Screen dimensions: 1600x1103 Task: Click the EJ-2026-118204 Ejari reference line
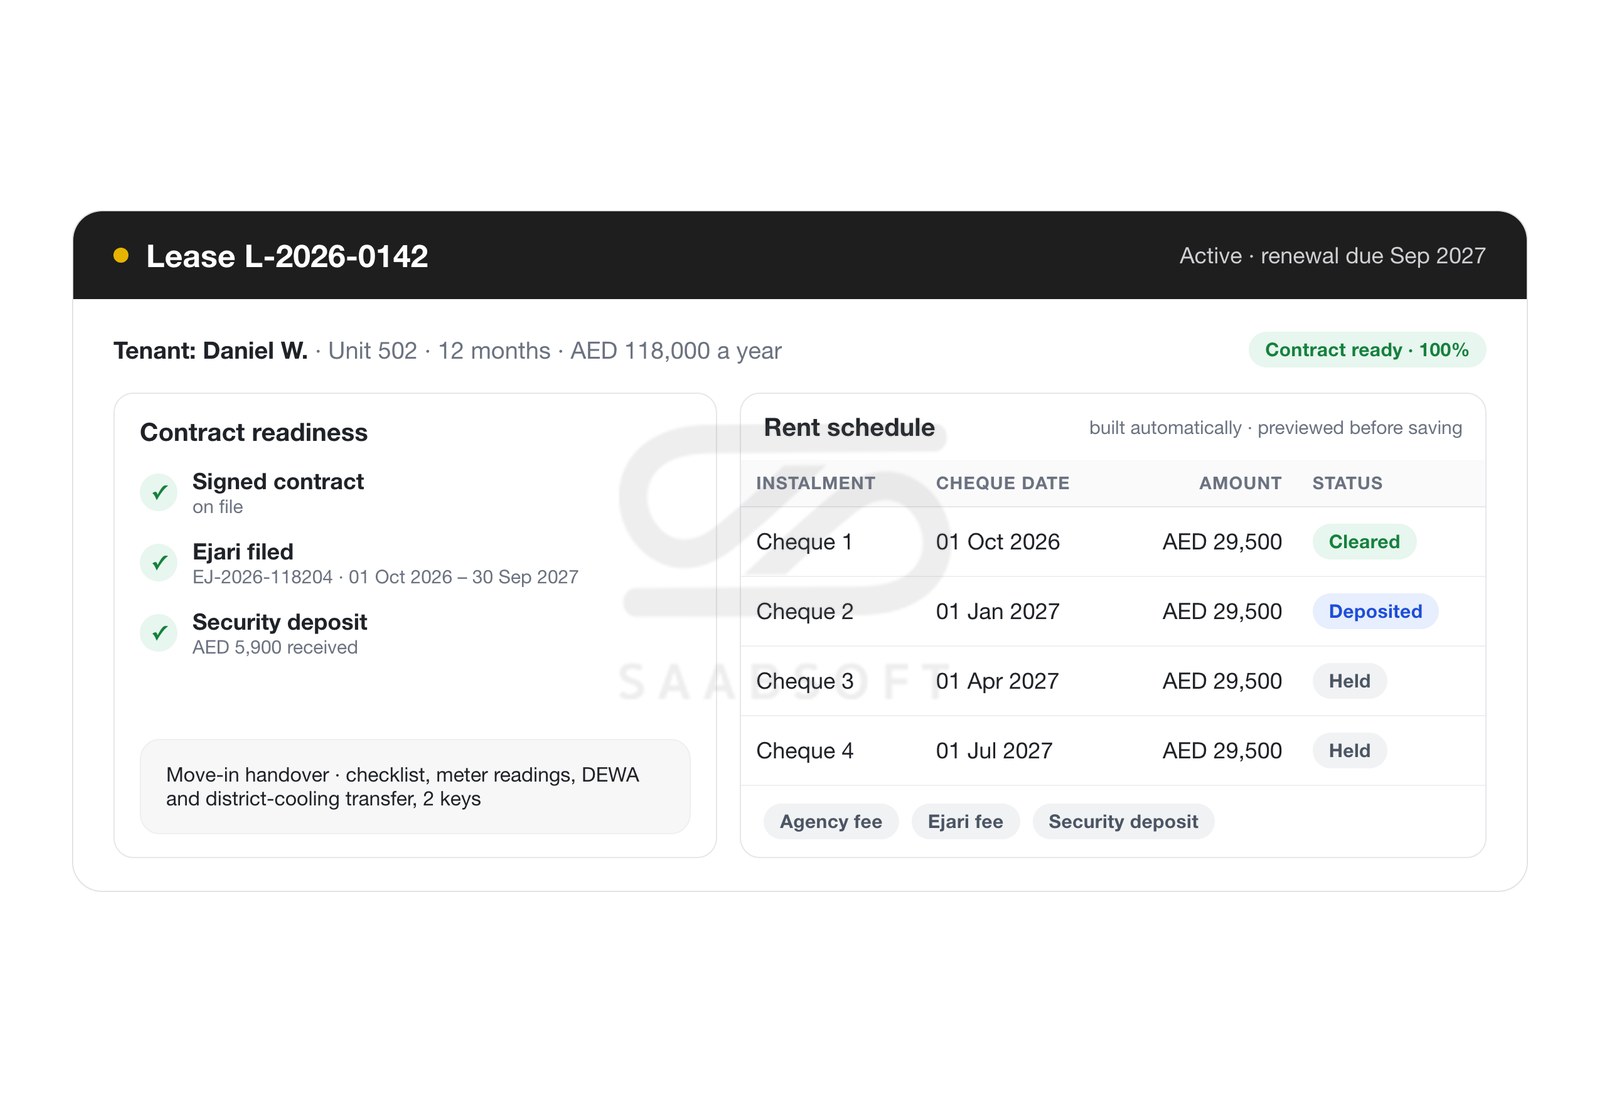(385, 577)
